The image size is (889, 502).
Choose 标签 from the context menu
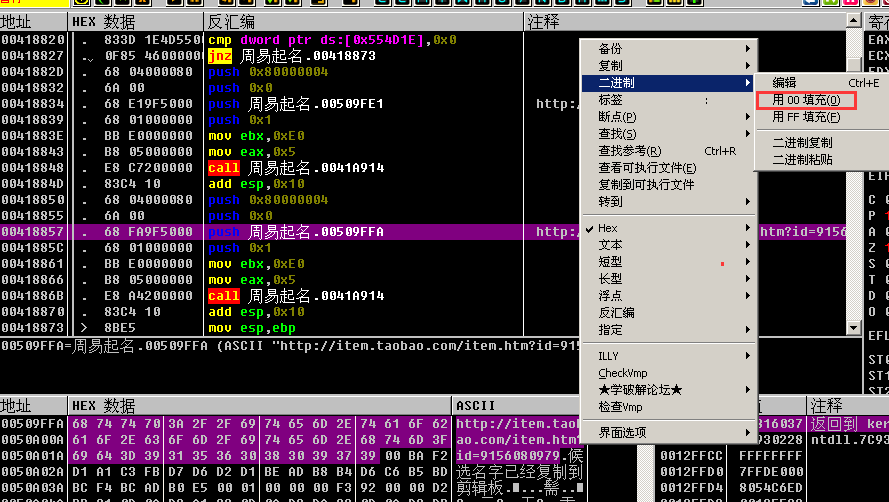click(669, 100)
